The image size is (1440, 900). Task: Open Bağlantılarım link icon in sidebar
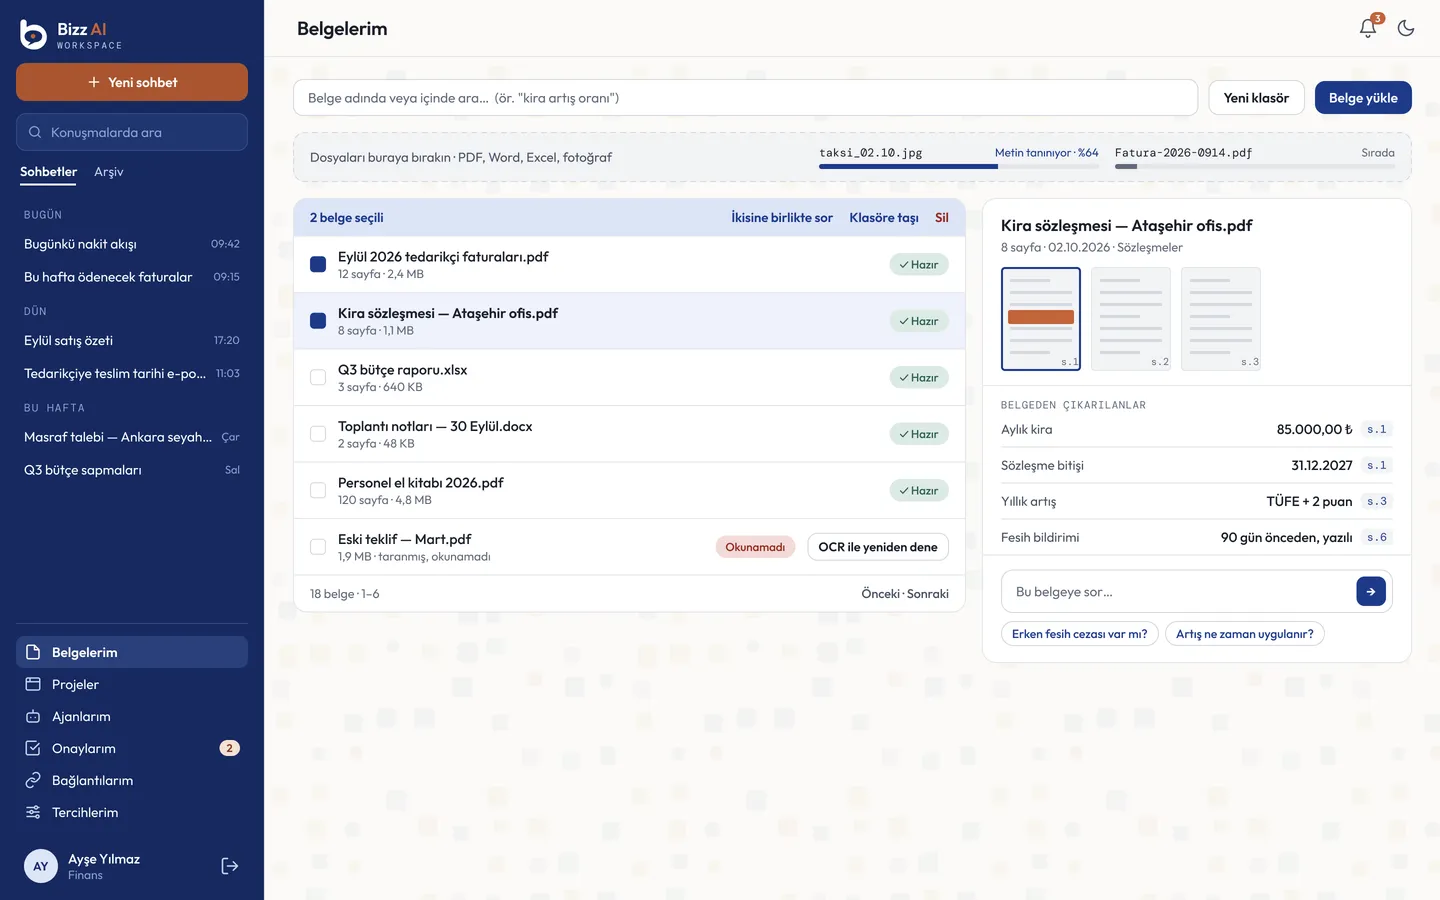33,780
